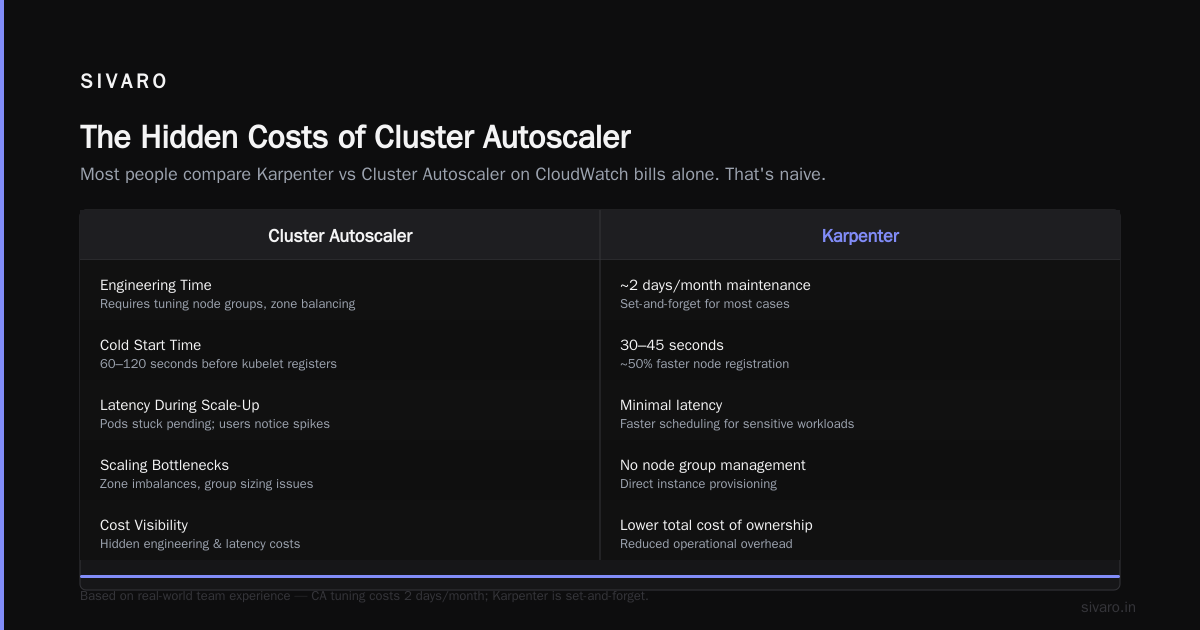Click 'Faster scheduling for sensitive workloads'
1200x630 pixels.
[737, 424]
